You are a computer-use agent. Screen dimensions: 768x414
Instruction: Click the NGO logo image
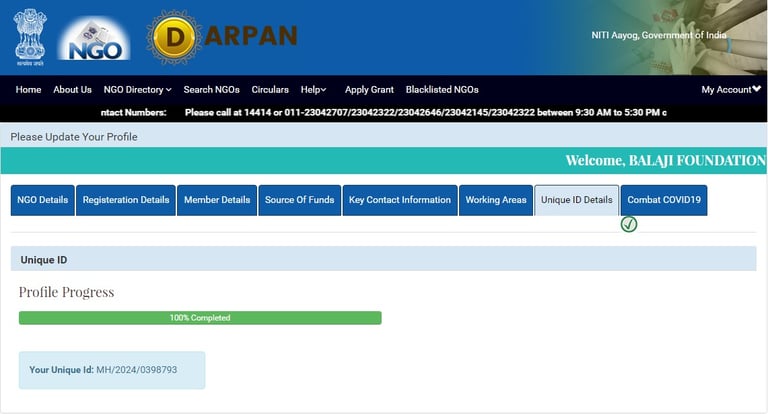click(x=95, y=38)
